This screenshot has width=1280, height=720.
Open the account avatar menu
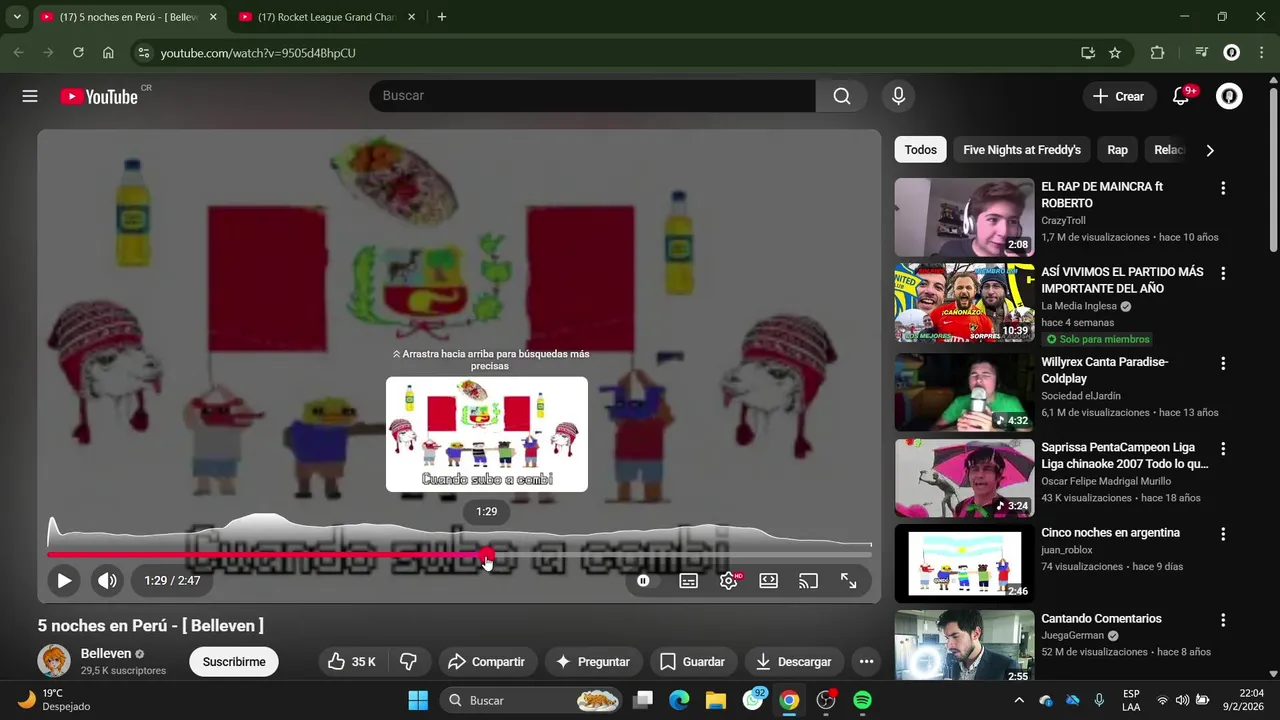1229,96
